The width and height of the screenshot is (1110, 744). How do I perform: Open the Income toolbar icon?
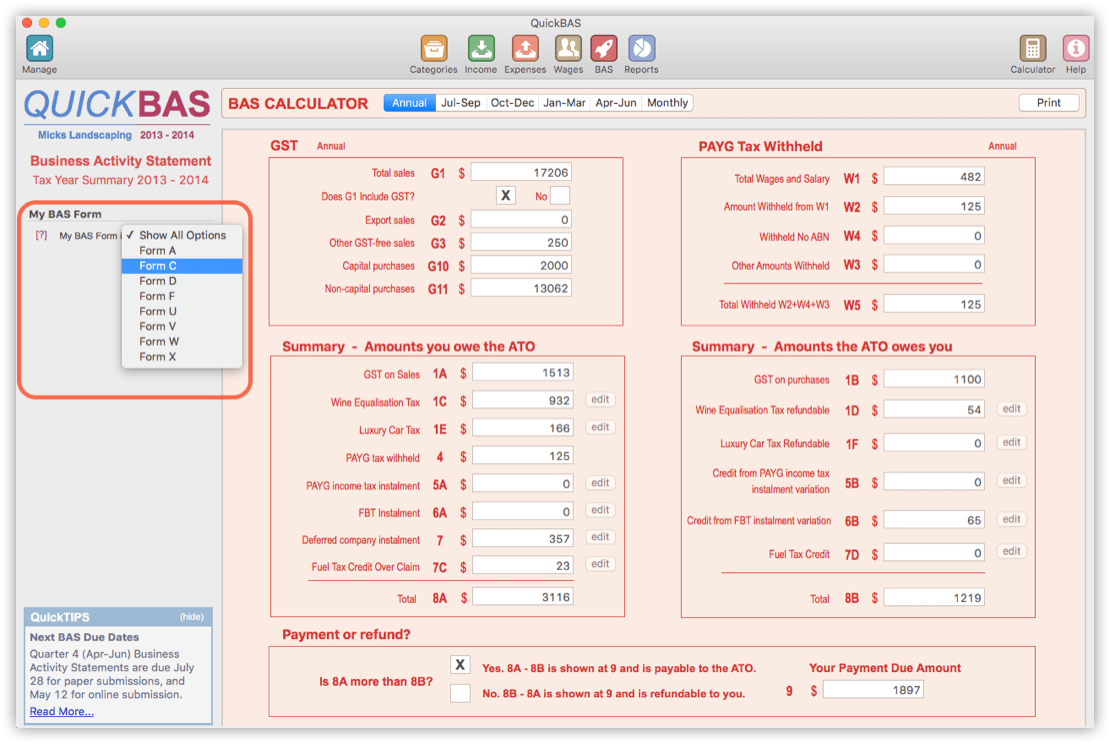coord(481,49)
